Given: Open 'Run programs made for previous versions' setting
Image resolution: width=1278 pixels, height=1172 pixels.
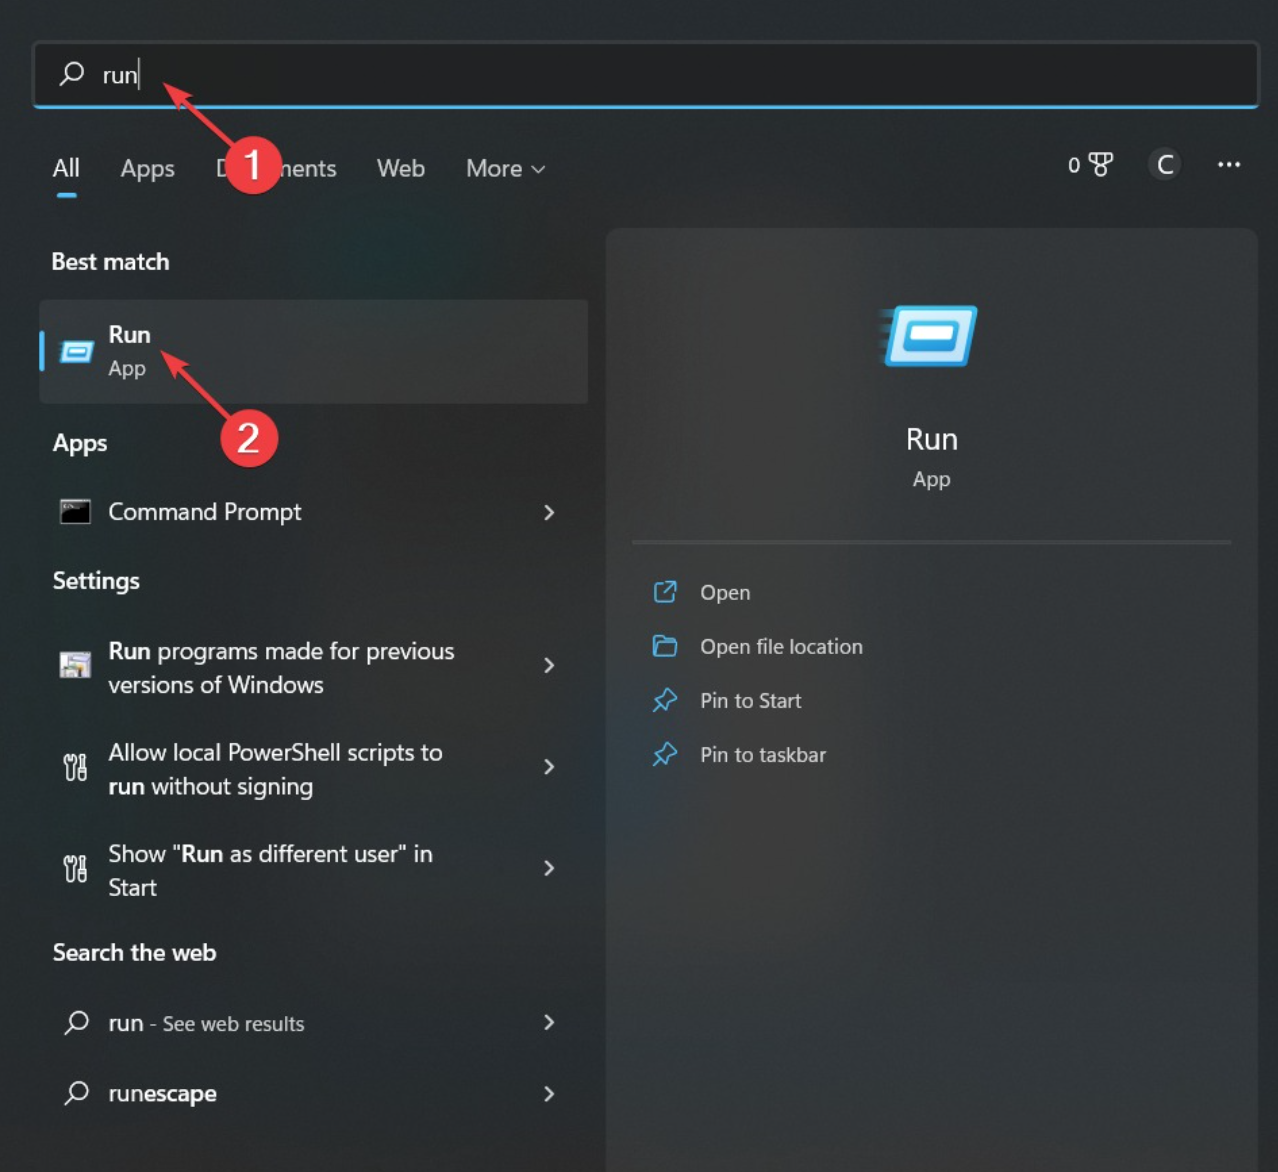Looking at the screenshot, I should pos(313,667).
